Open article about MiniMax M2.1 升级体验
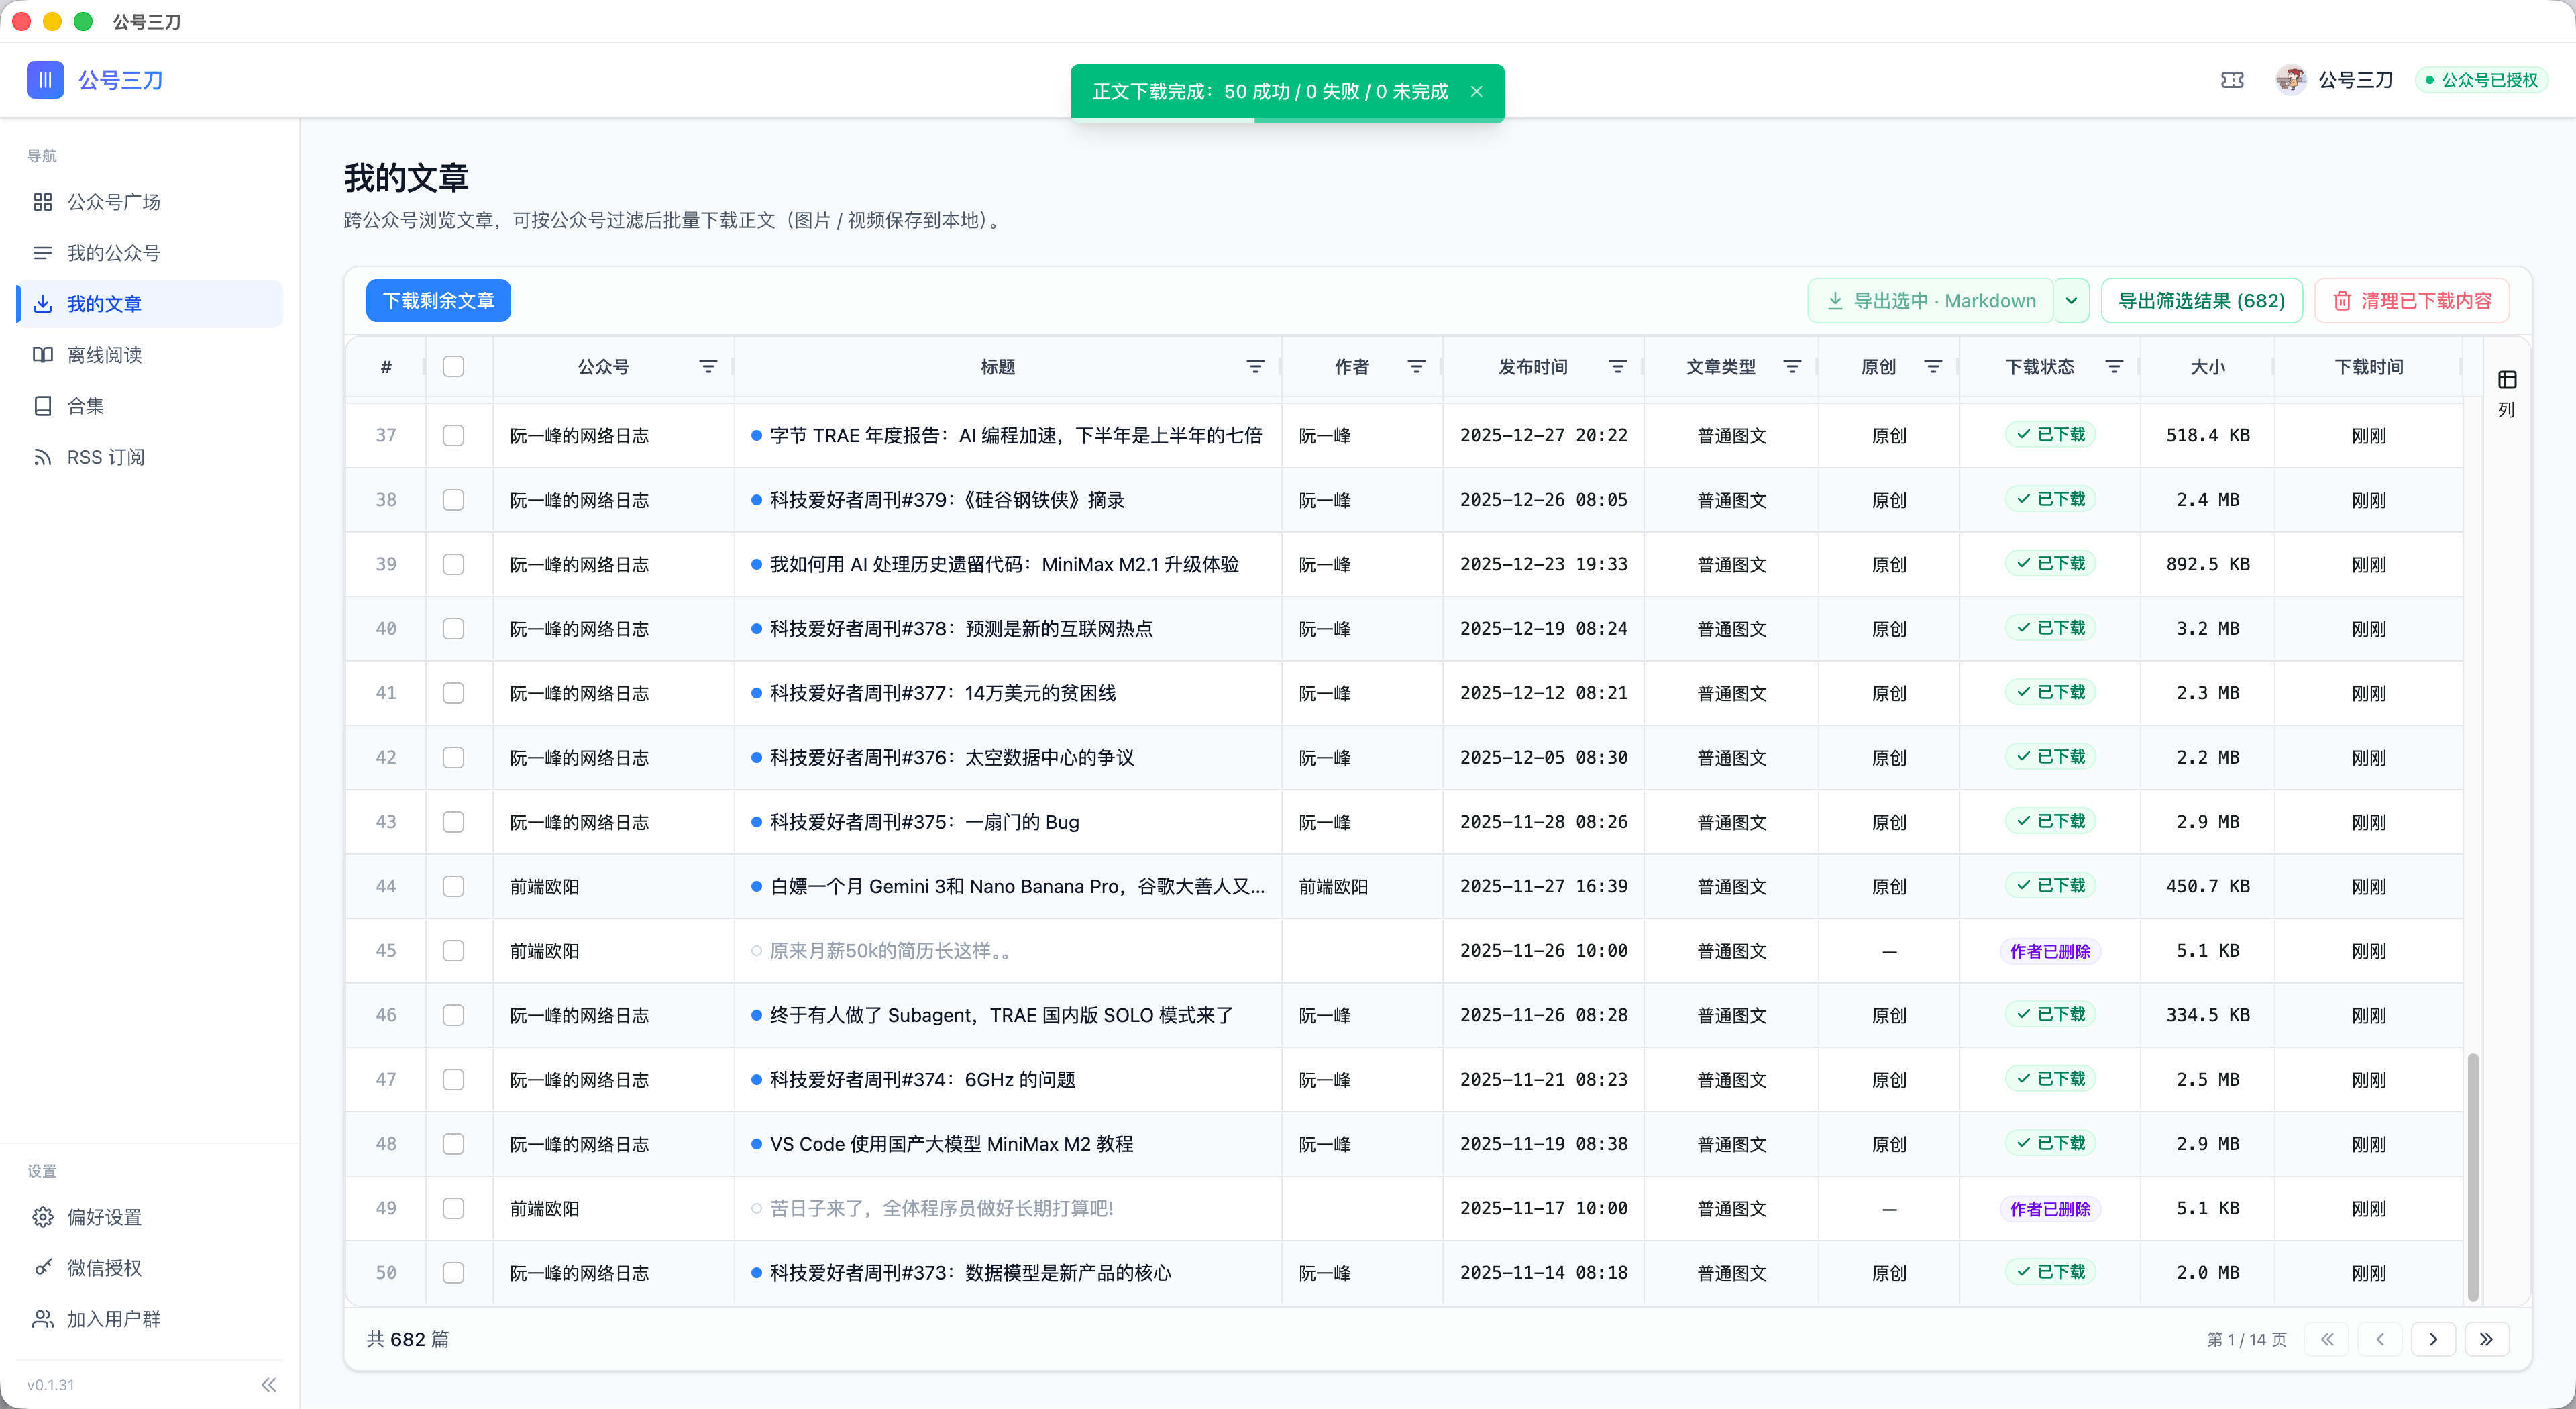Screen dimensions: 2576x1409 [x=1004, y=564]
